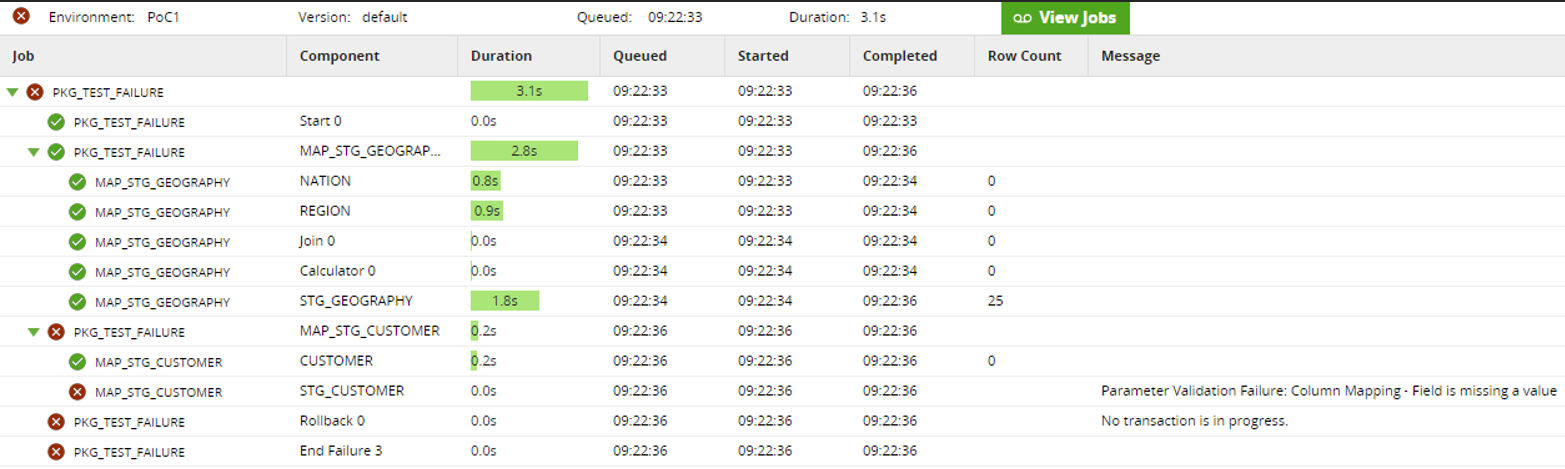Click the red failure icon beside Environment

pos(20,17)
